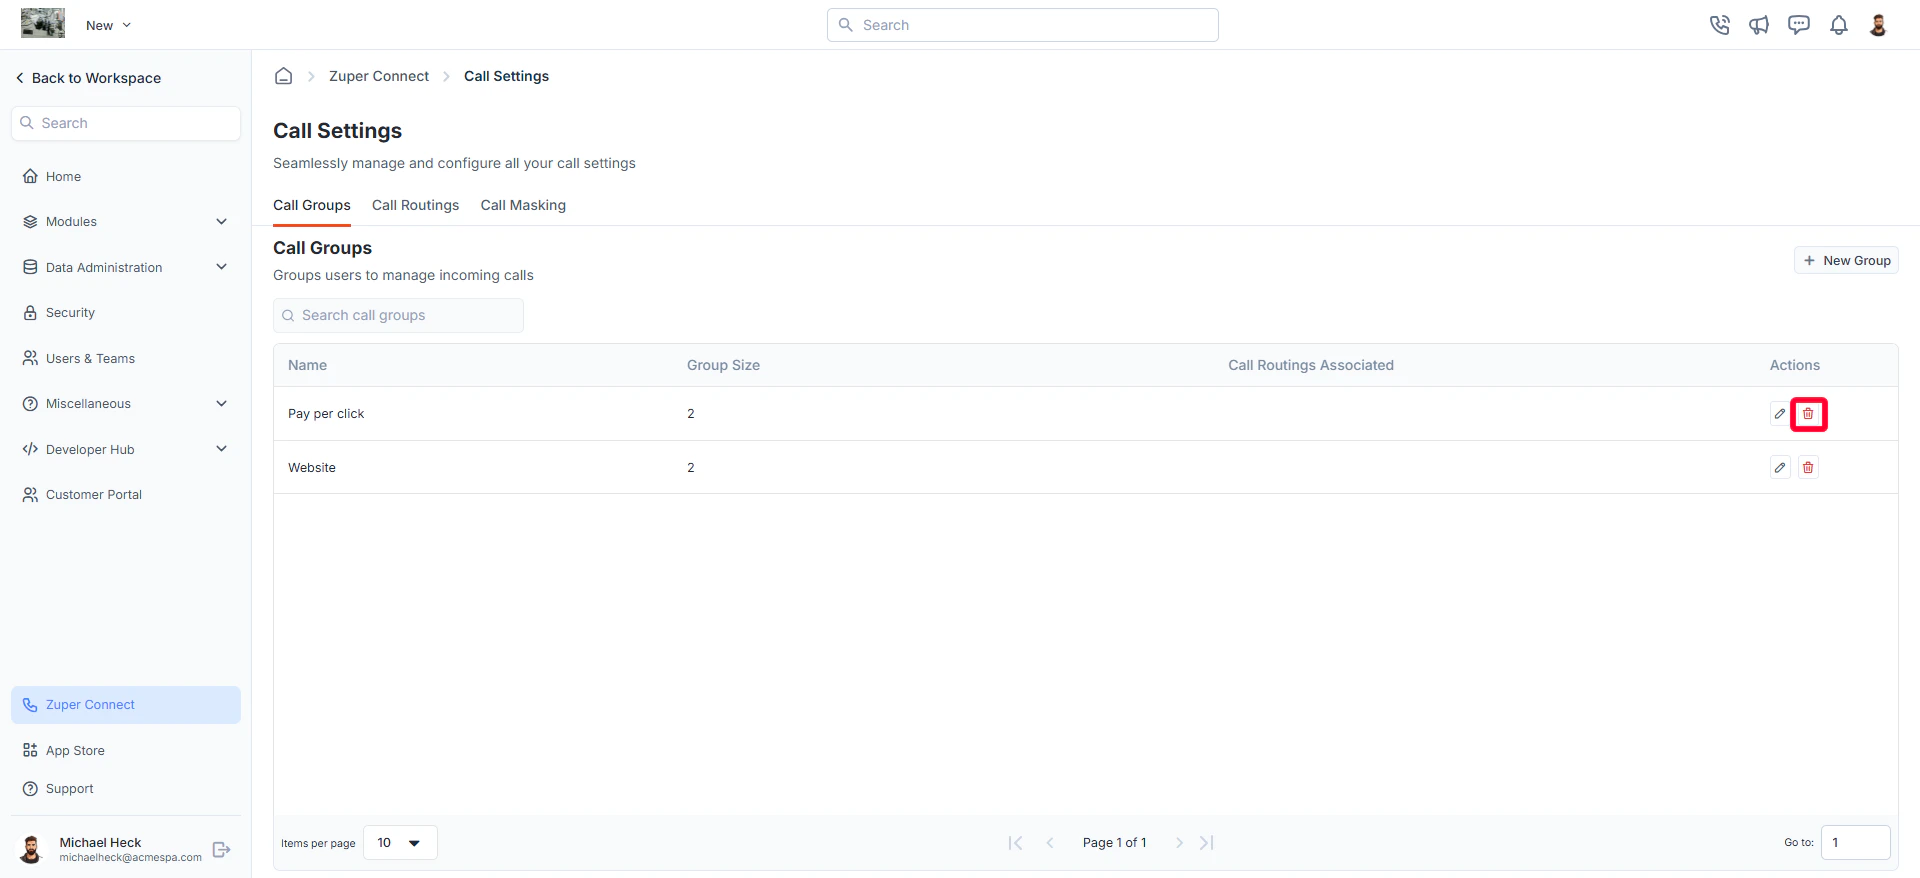Open the chat messages icon
1920x878 pixels.
coord(1799,25)
